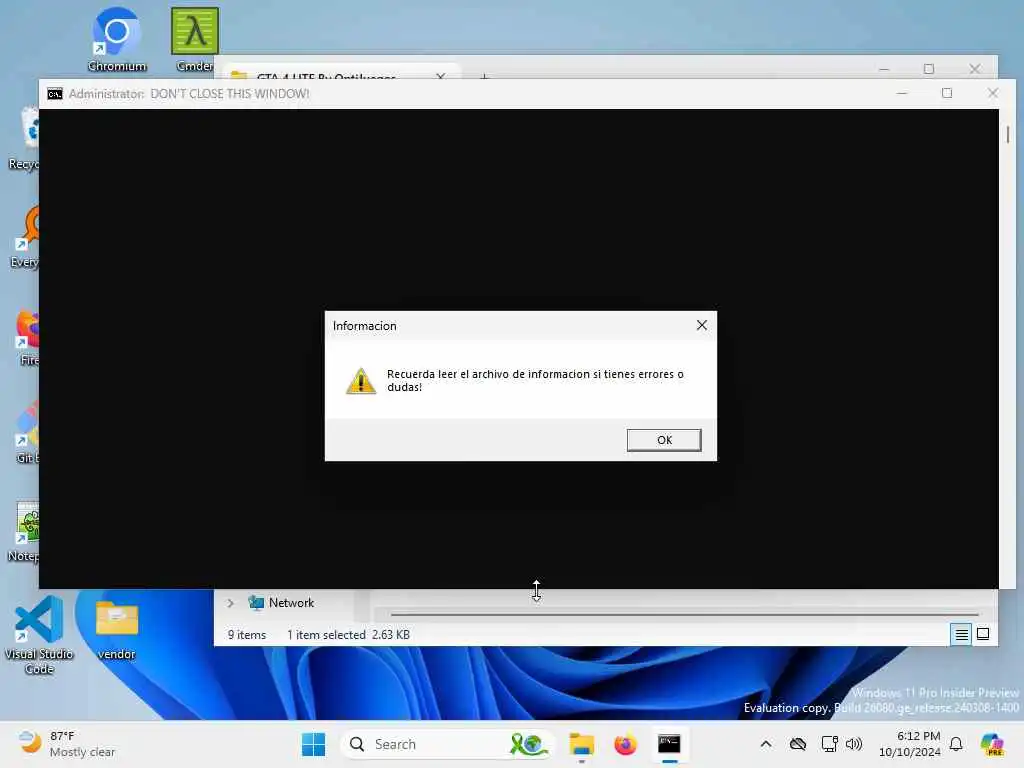The width and height of the screenshot is (1024, 768).
Task: Click the cloud sync tray icon
Action: (x=797, y=744)
